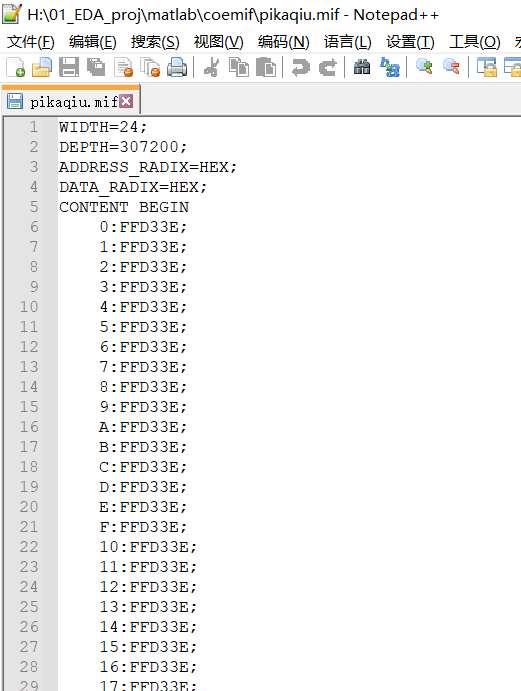Open the 搜索(S) menu
The height and width of the screenshot is (691, 521).
coord(155,42)
